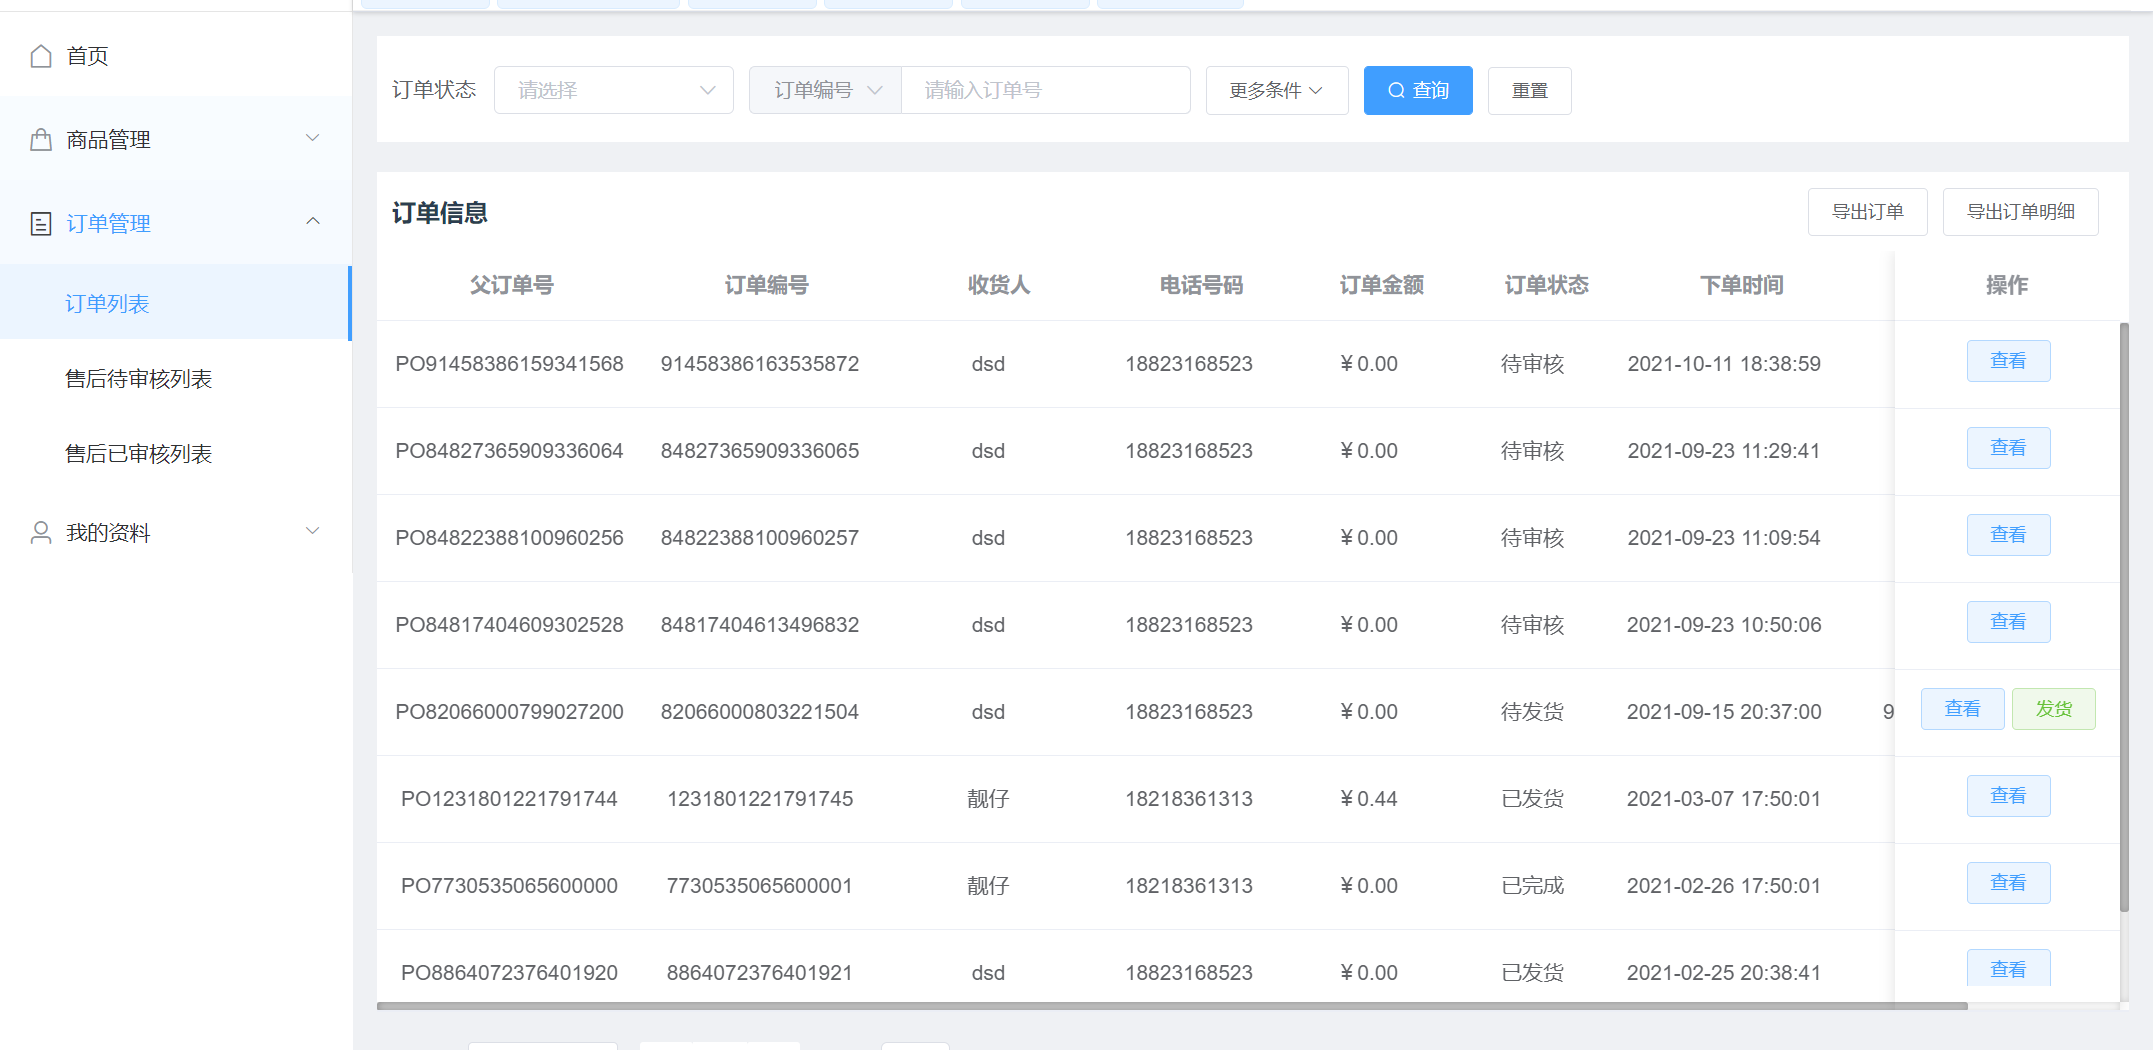Click parent order PO84822388100960256
Image resolution: width=2153 pixels, height=1050 pixels.
pos(509,538)
